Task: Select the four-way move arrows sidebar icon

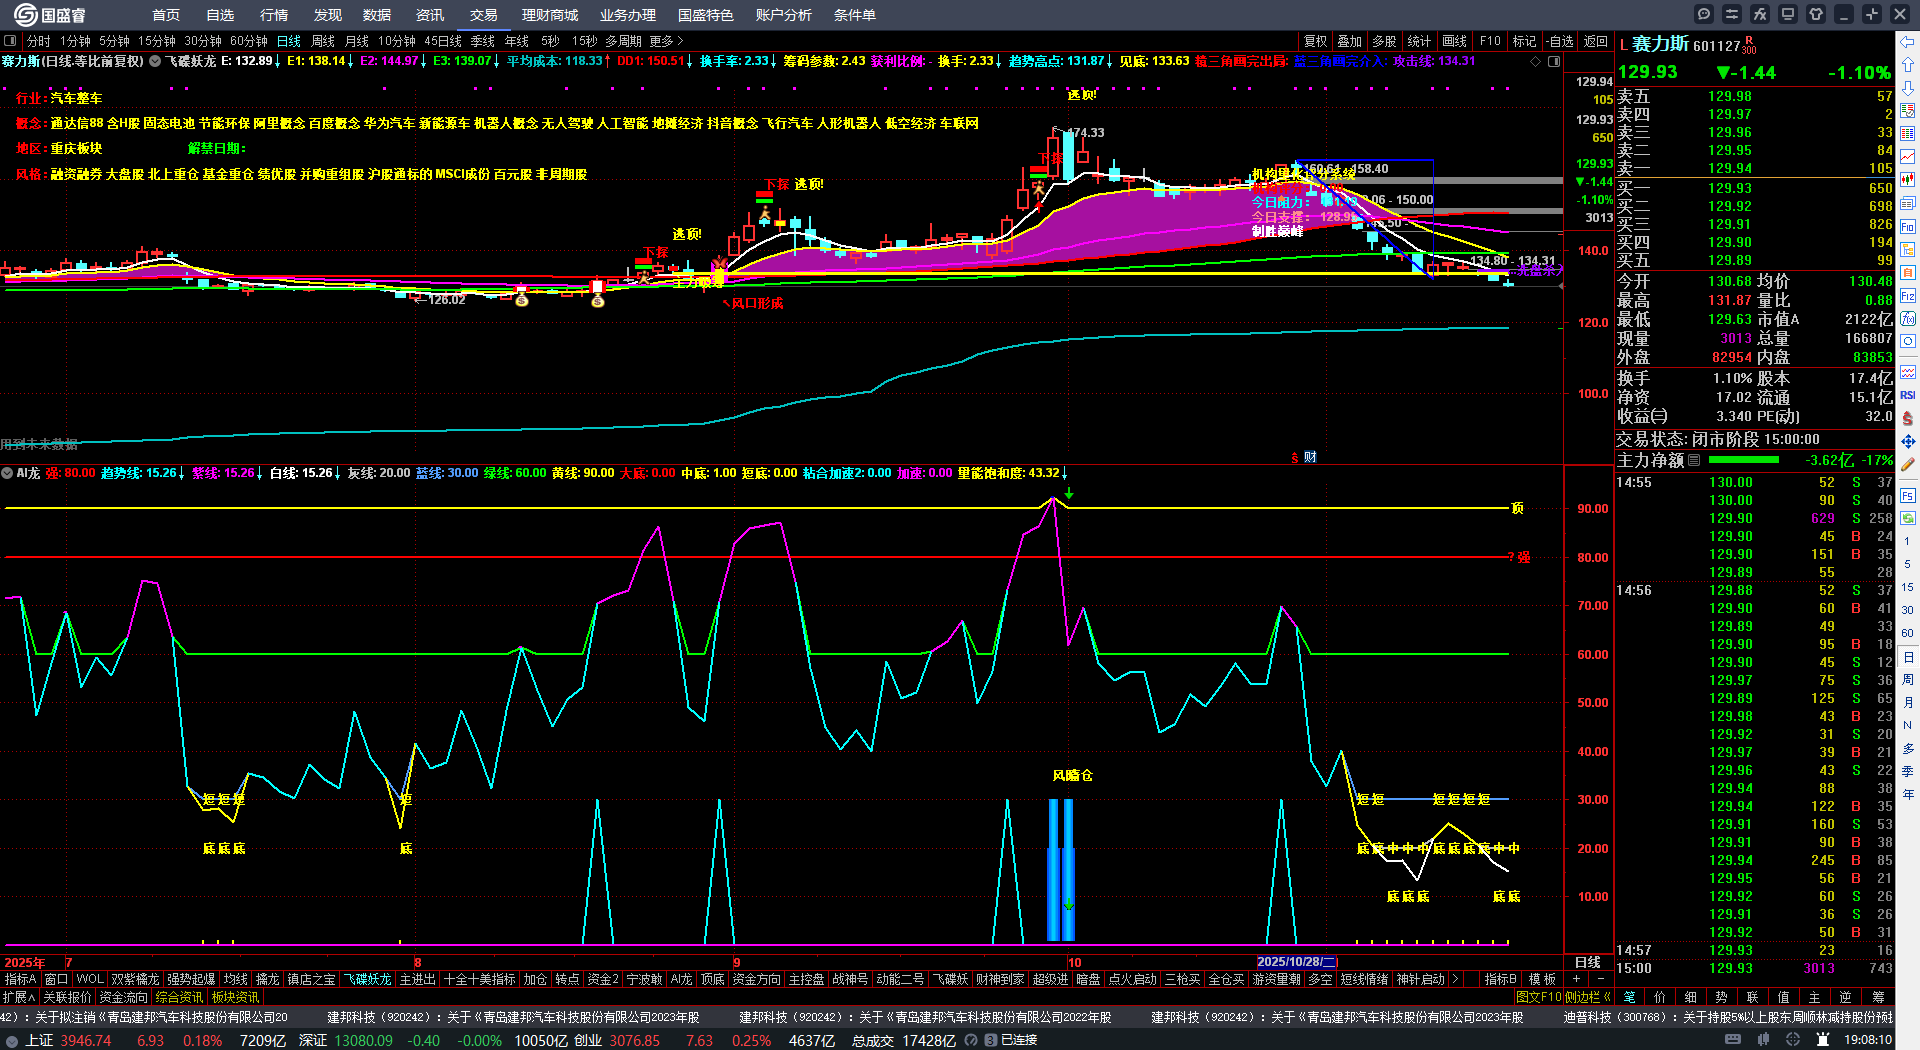Action: point(1908,441)
